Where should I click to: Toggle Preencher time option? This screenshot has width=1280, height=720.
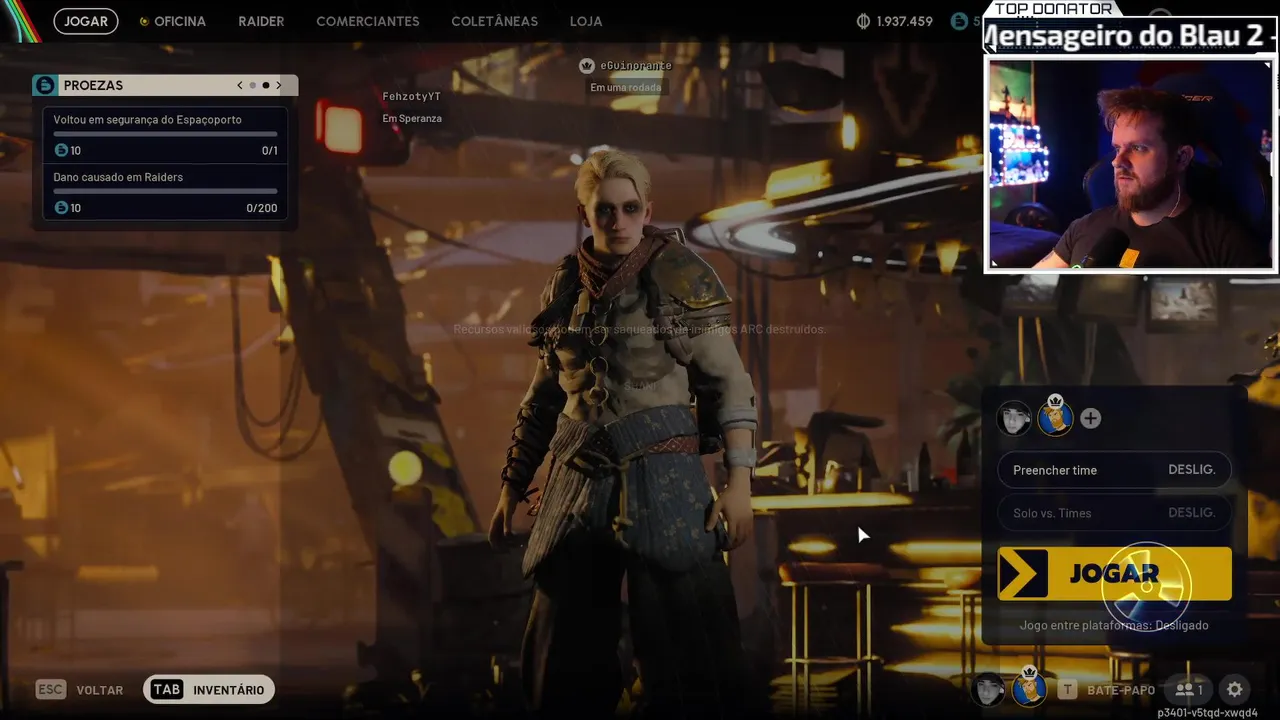1114,470
